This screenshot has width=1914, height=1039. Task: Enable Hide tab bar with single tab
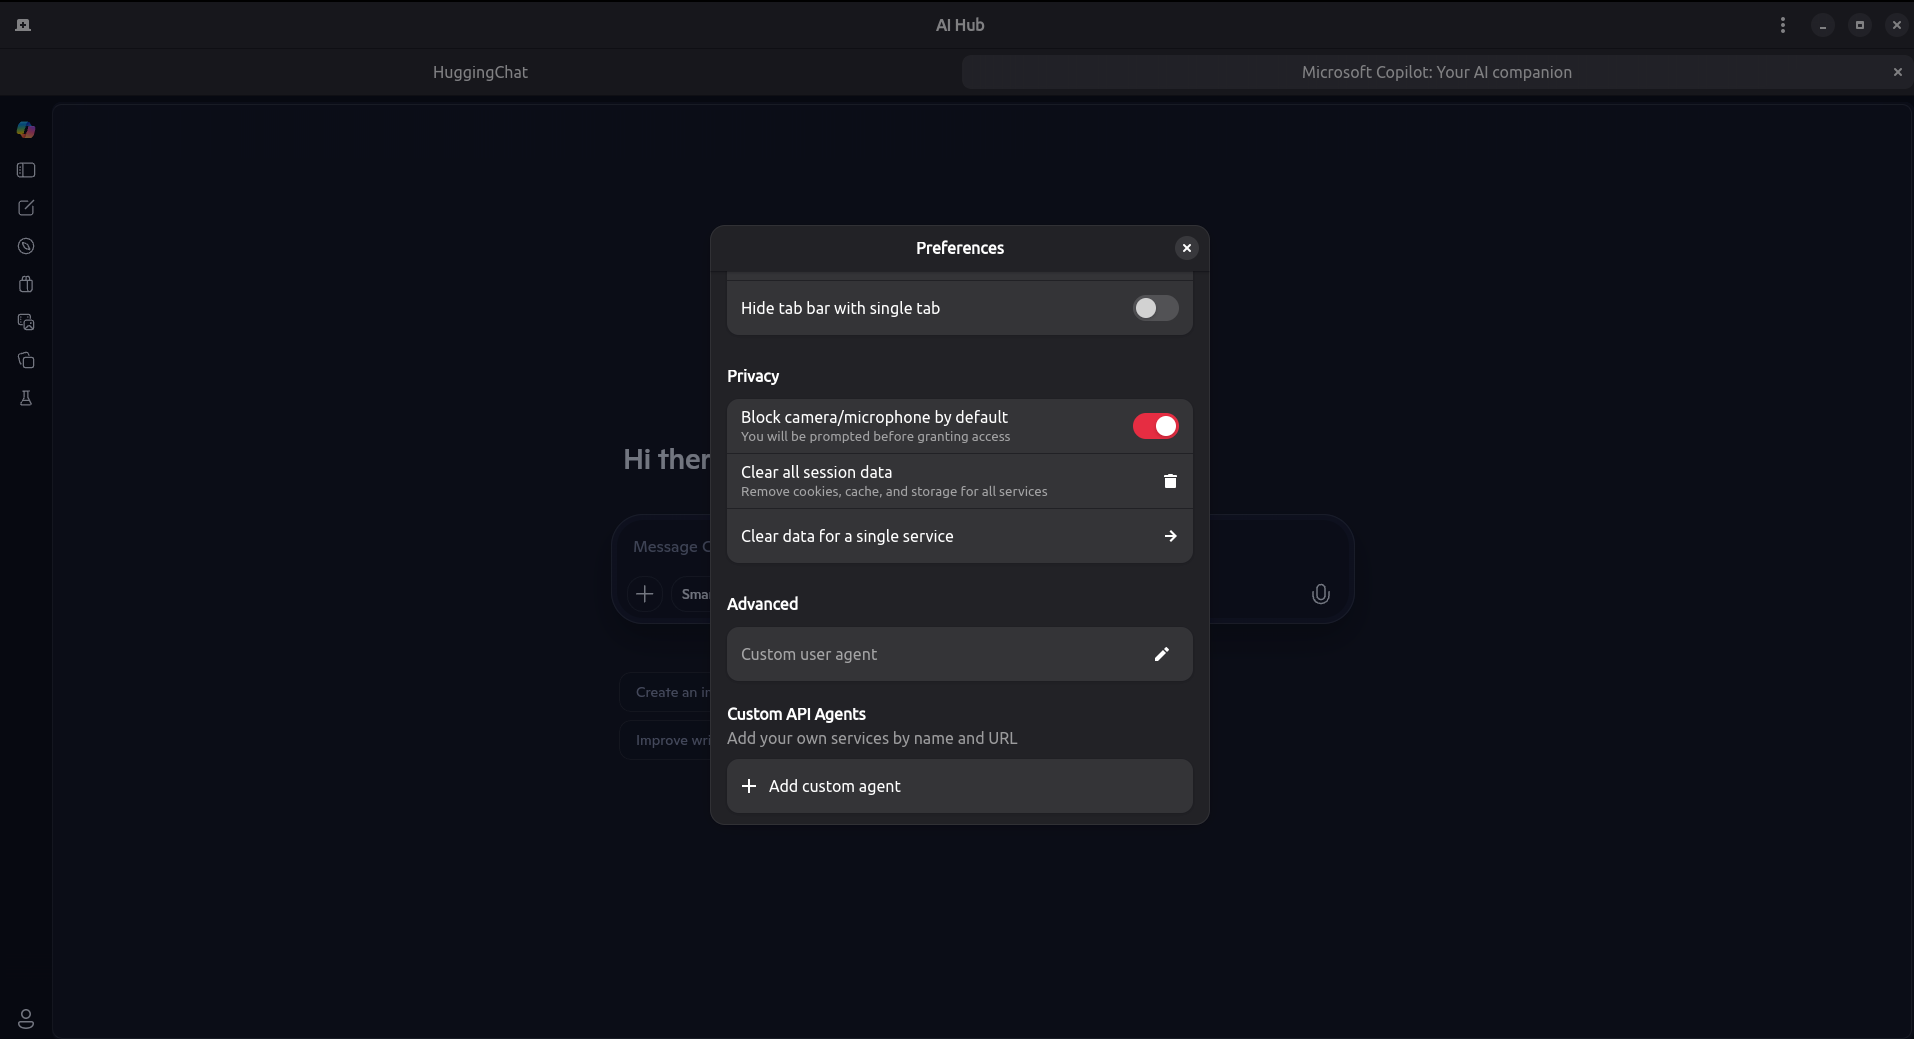1155,308
